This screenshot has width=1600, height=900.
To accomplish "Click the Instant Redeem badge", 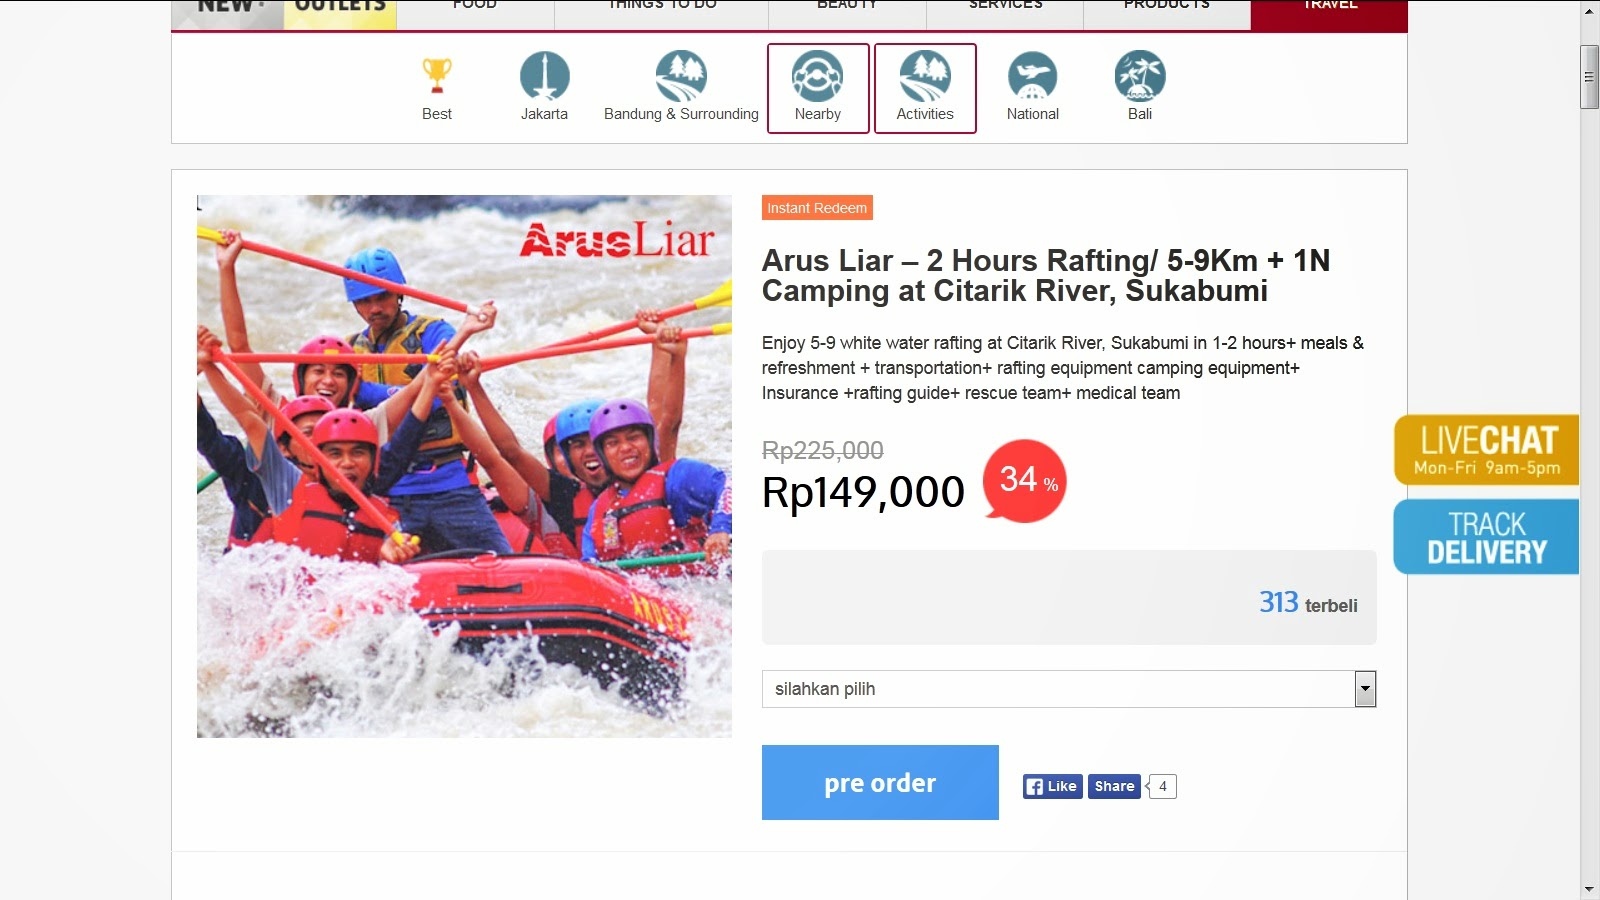I will point(817,208).
